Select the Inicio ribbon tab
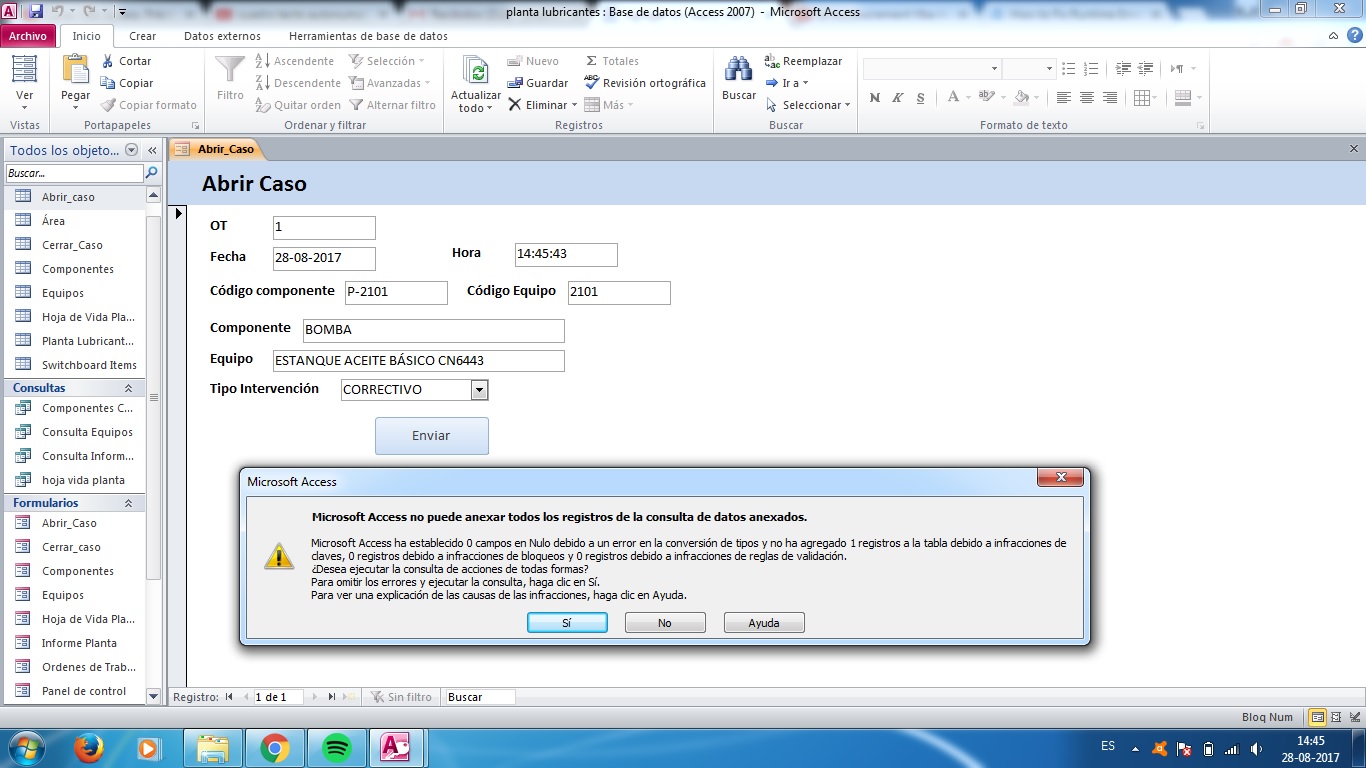1366x768 pixels. pyautogui.click(x=87, y=36)
